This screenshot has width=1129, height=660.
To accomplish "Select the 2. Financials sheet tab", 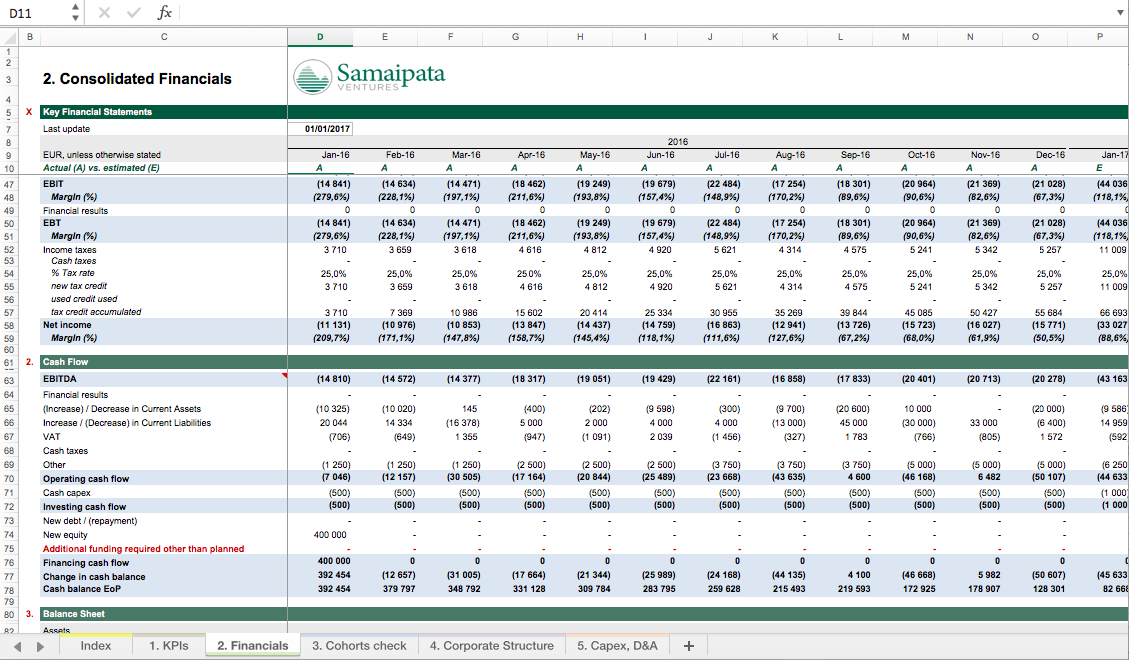I will tap(253, 646).
